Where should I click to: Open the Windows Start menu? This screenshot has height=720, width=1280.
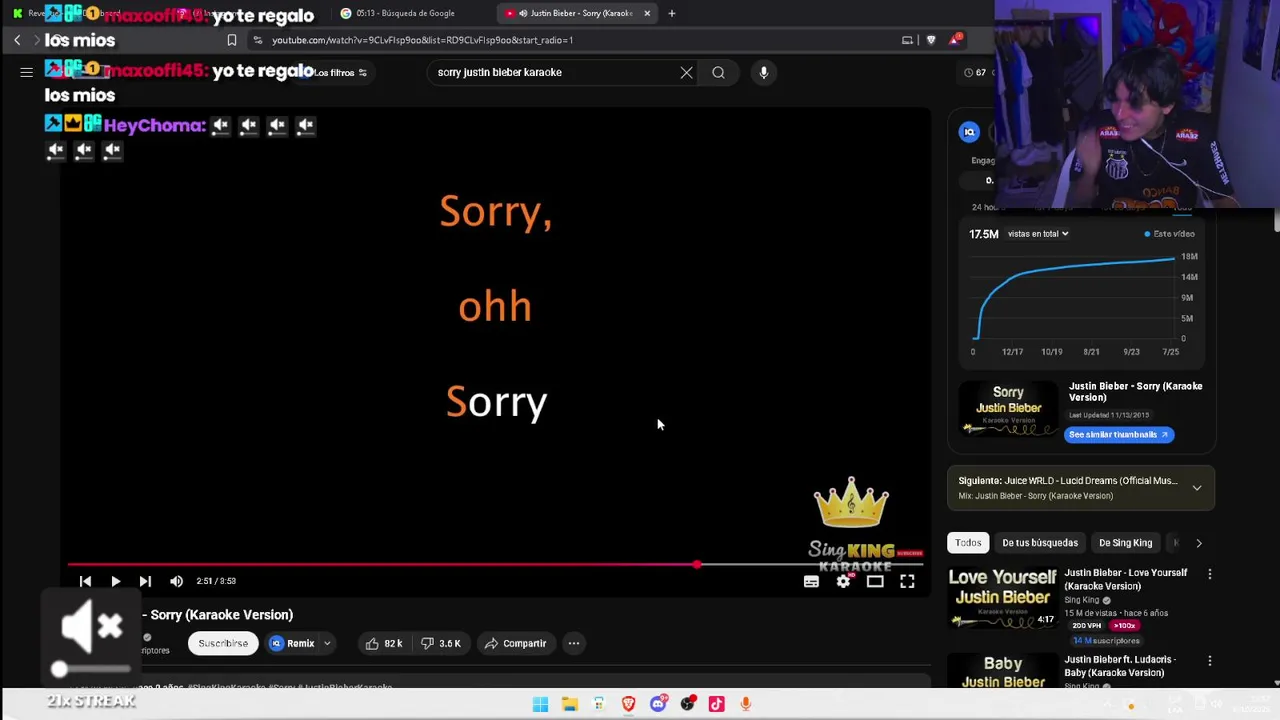pyautogui.click(x=540, y=704)
